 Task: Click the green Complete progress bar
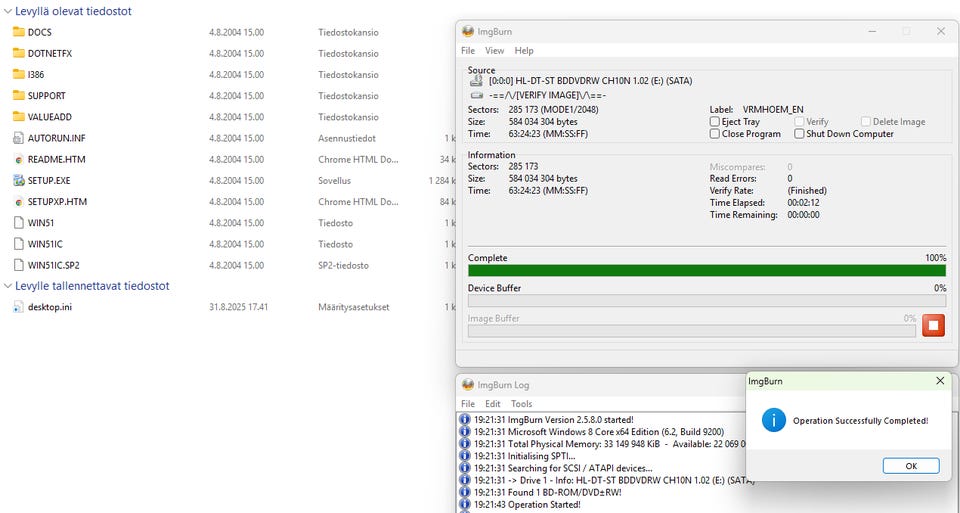coord(707,271)
